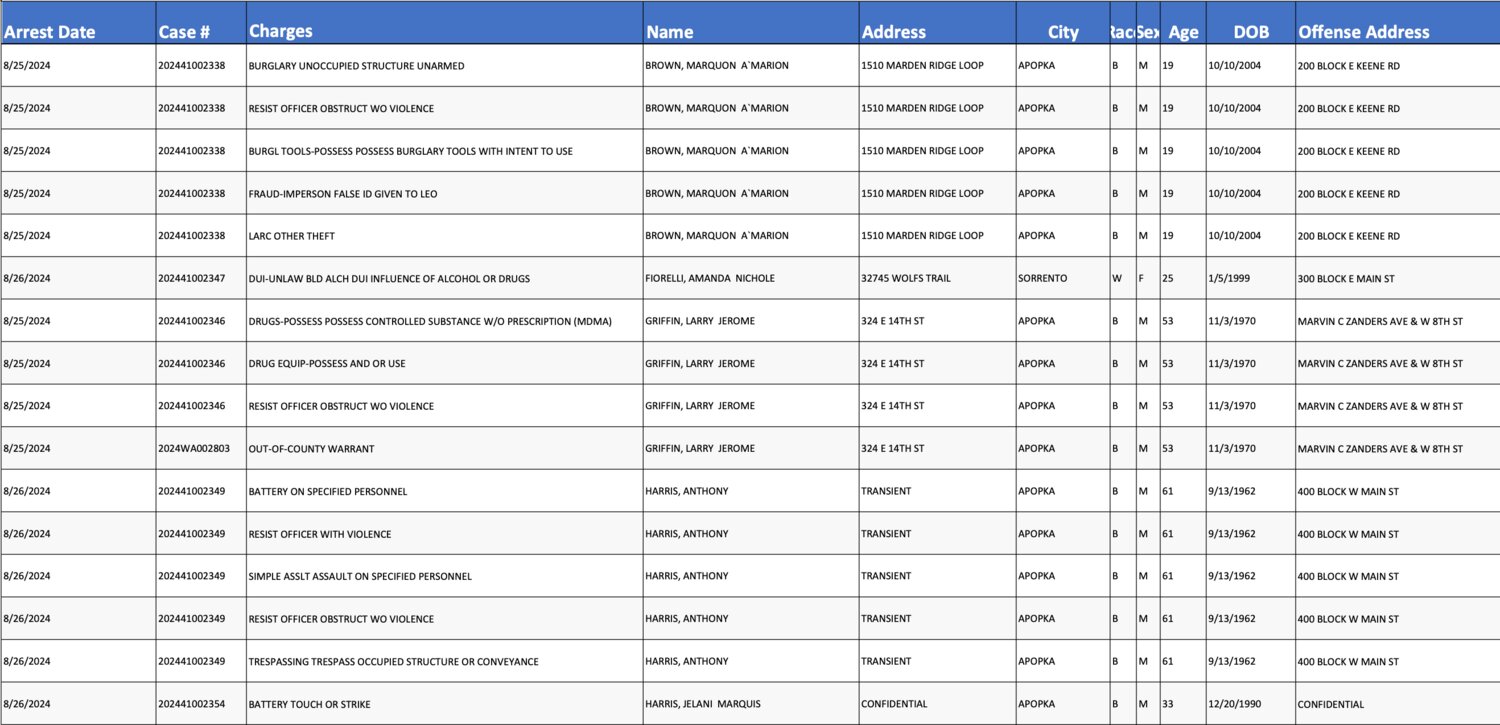Screen dimensions: 1500x725
Task: Select the FIORELLI, AMANDA NICHOLE name cell
Action: (x=751, y=278)
